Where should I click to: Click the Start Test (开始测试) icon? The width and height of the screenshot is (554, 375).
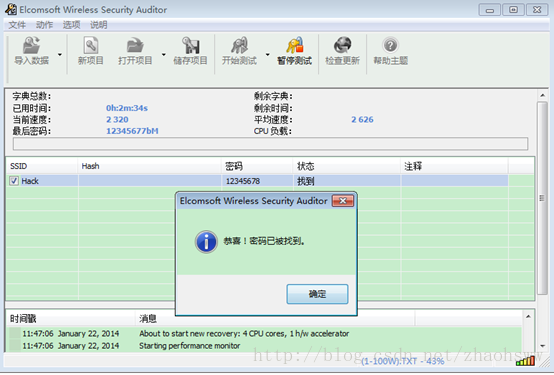(239, 46)
